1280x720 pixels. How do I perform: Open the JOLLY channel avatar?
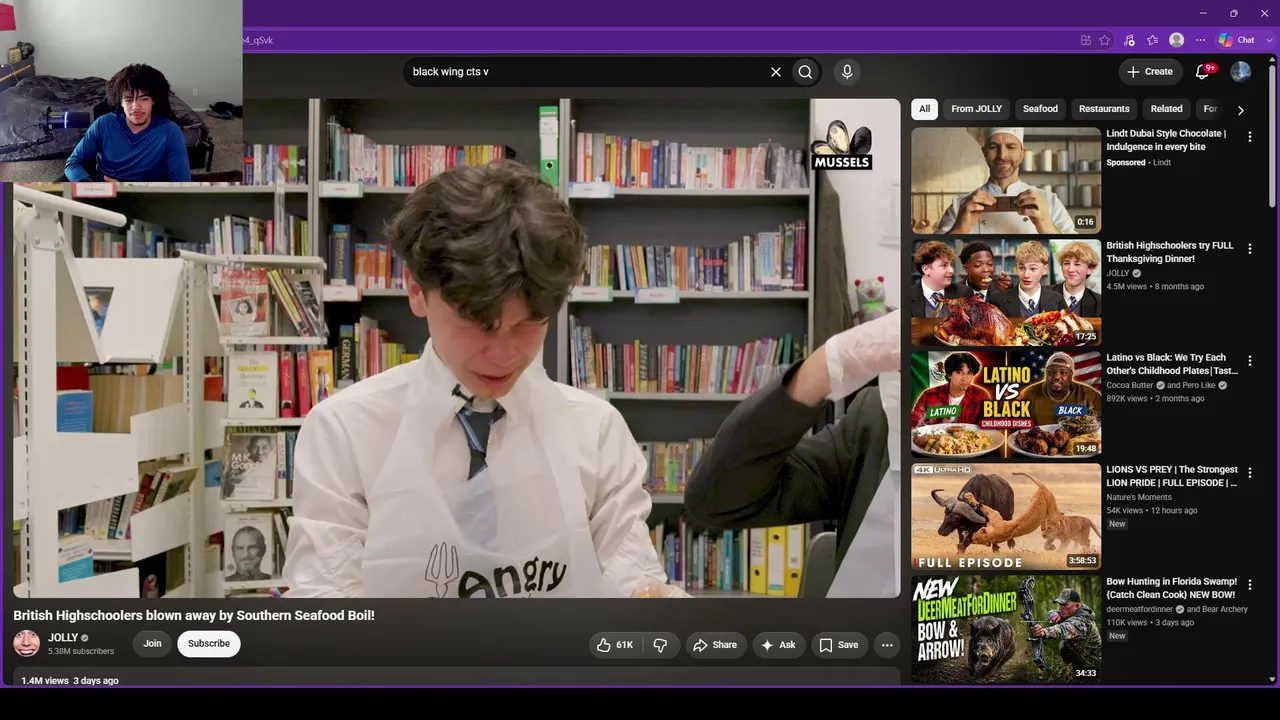pyautogui.click(x=27, y=643)
